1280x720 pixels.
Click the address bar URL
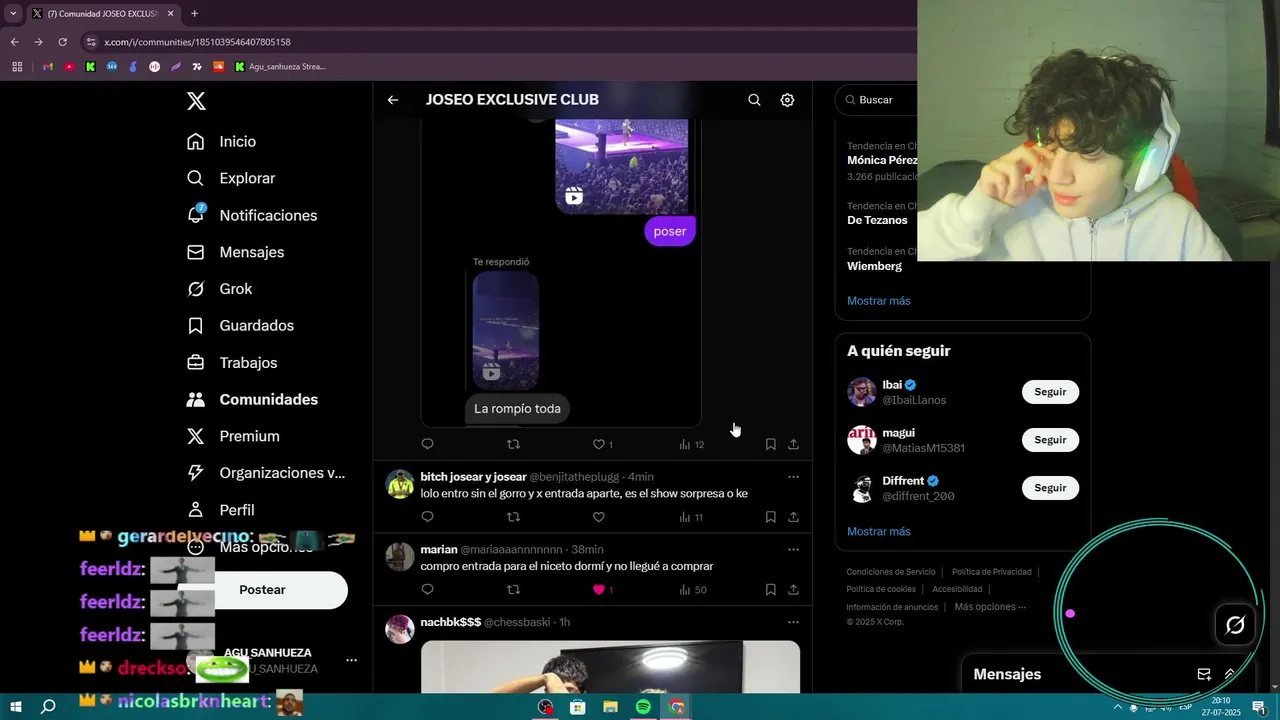197,42
